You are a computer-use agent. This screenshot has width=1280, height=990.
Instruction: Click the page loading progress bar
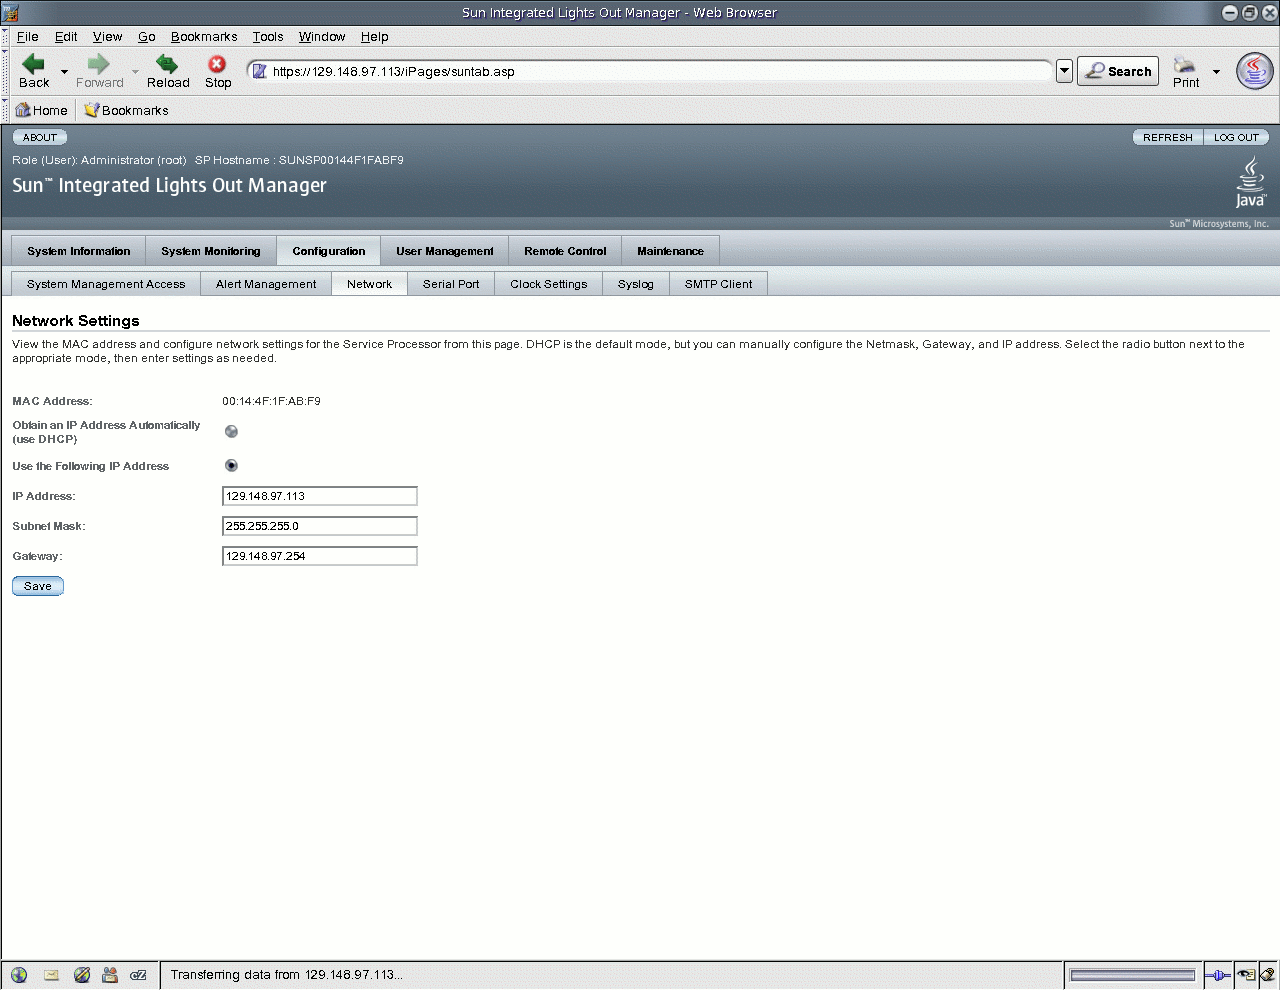tap(1132, 975)
